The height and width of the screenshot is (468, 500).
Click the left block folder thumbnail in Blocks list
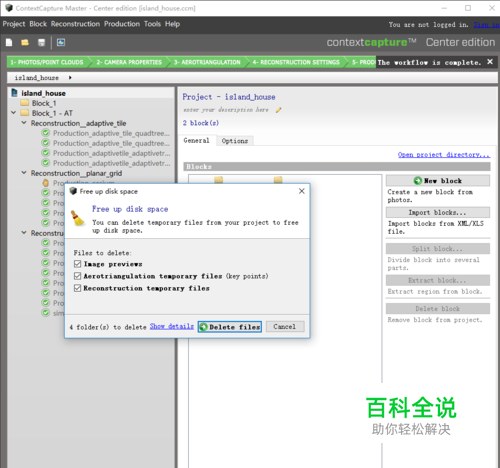tap(219, 180)
